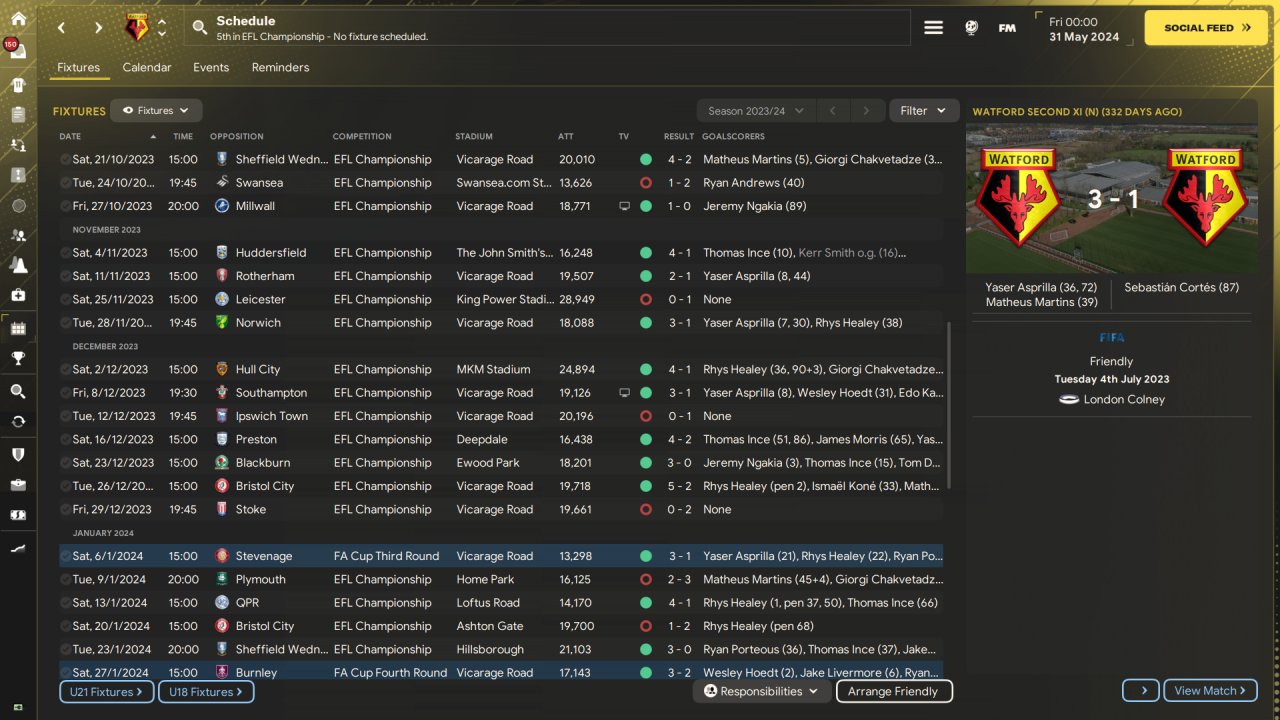Viewport: 1280px width, 720px height.
Task: Switch to the Events tab
Action: [211, 68]
